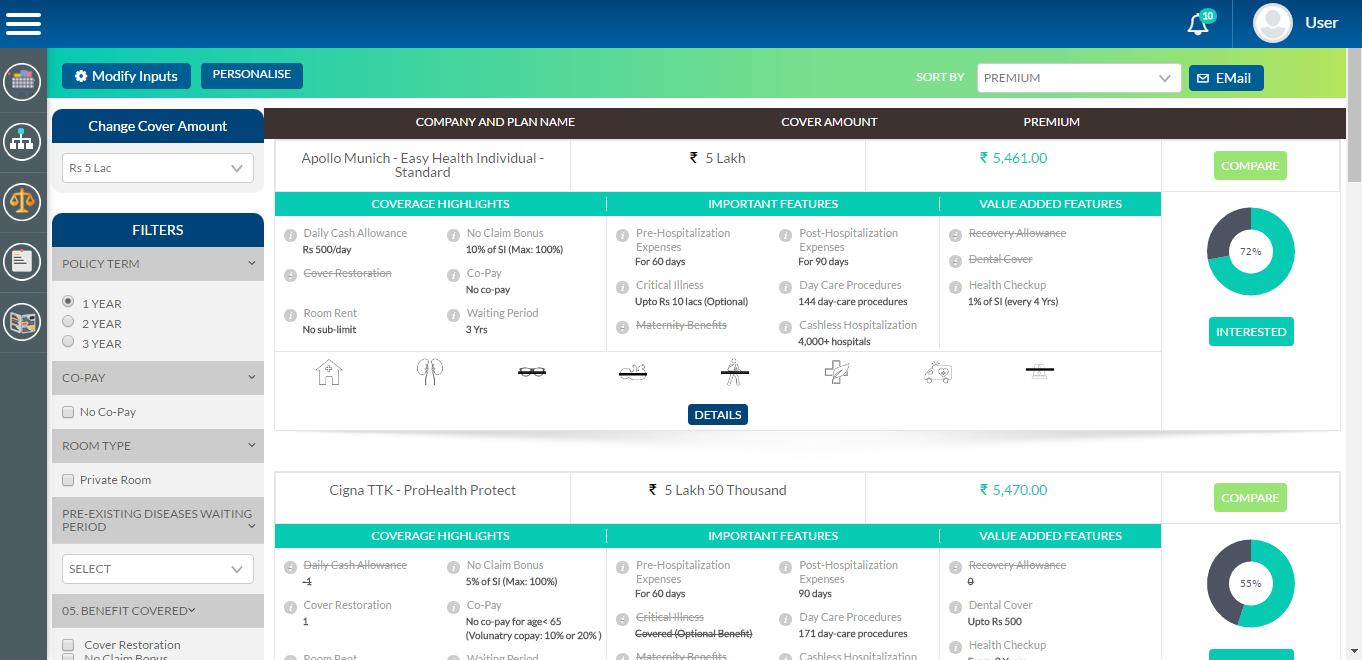Click the kidney organ feature icon
Viewport: 1362px width, 660px height.
click(430, 373)
